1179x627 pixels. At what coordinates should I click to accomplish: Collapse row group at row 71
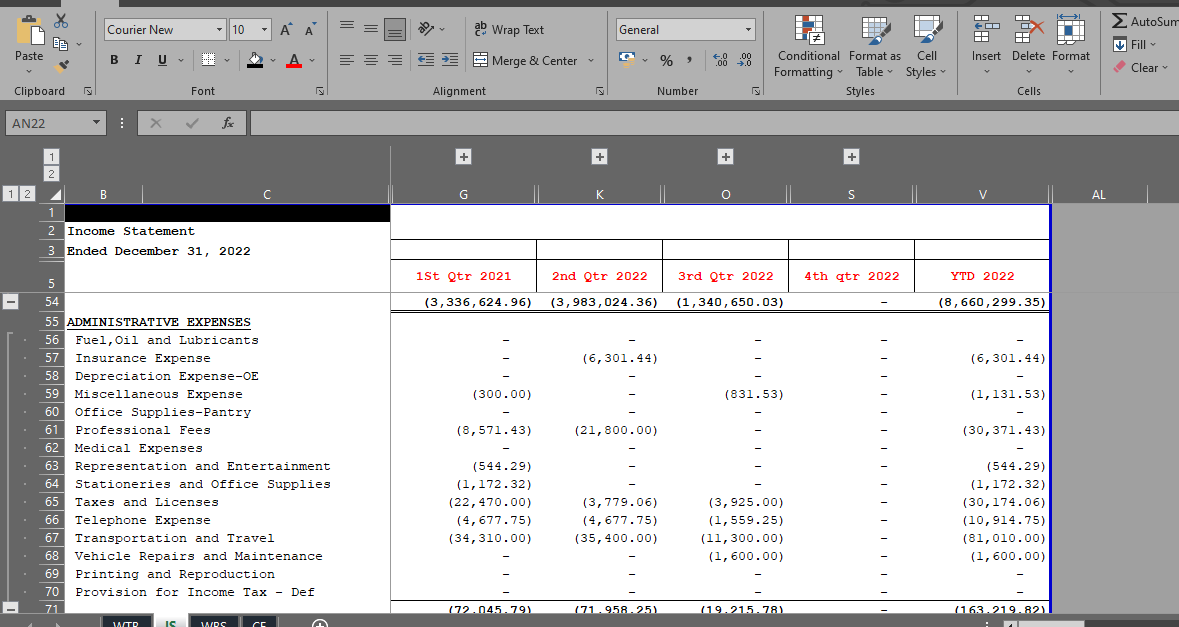tap(11, 608)
